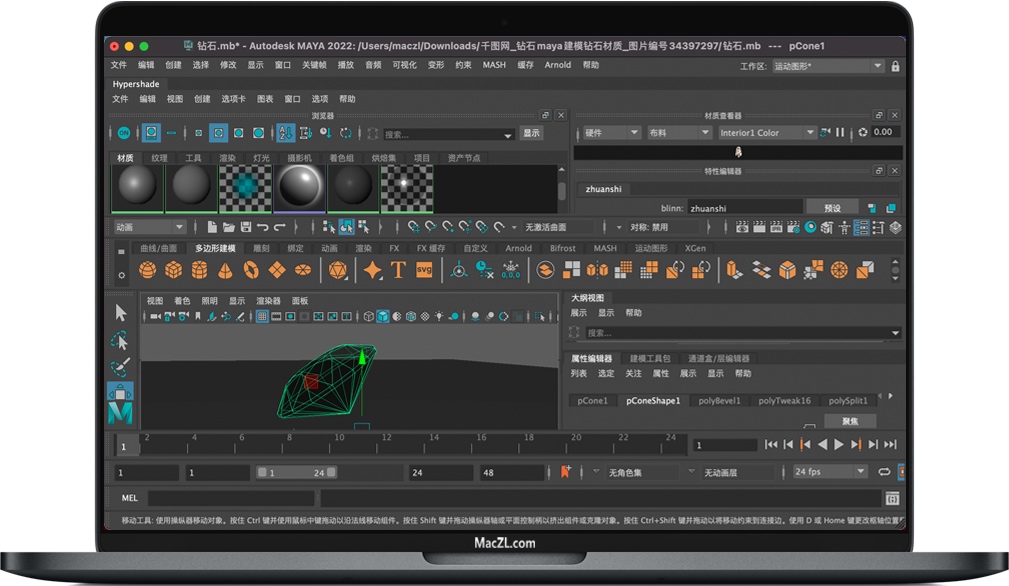This screenshot has width=1009, height=586.
Task: Pause the material viewer rendering
Action: point(840,133)
